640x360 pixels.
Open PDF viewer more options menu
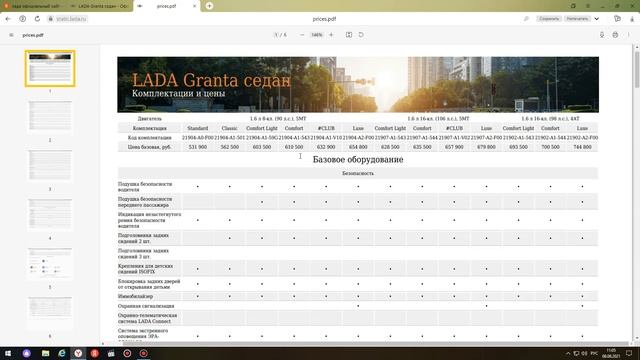[x=629, y=35]
